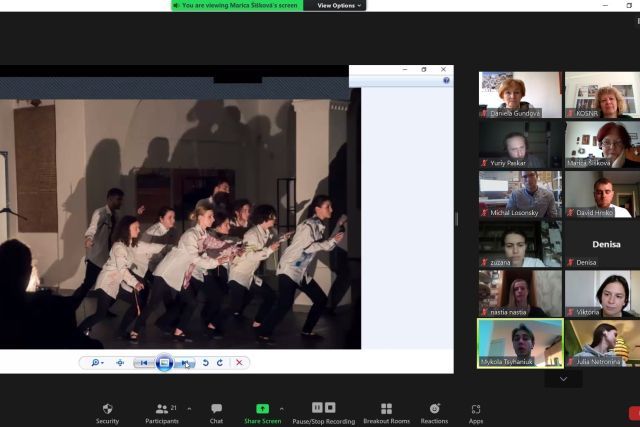Screen dimensions: 640x427
Task: Open the Reactions menu
Action: tap(434, 409)
